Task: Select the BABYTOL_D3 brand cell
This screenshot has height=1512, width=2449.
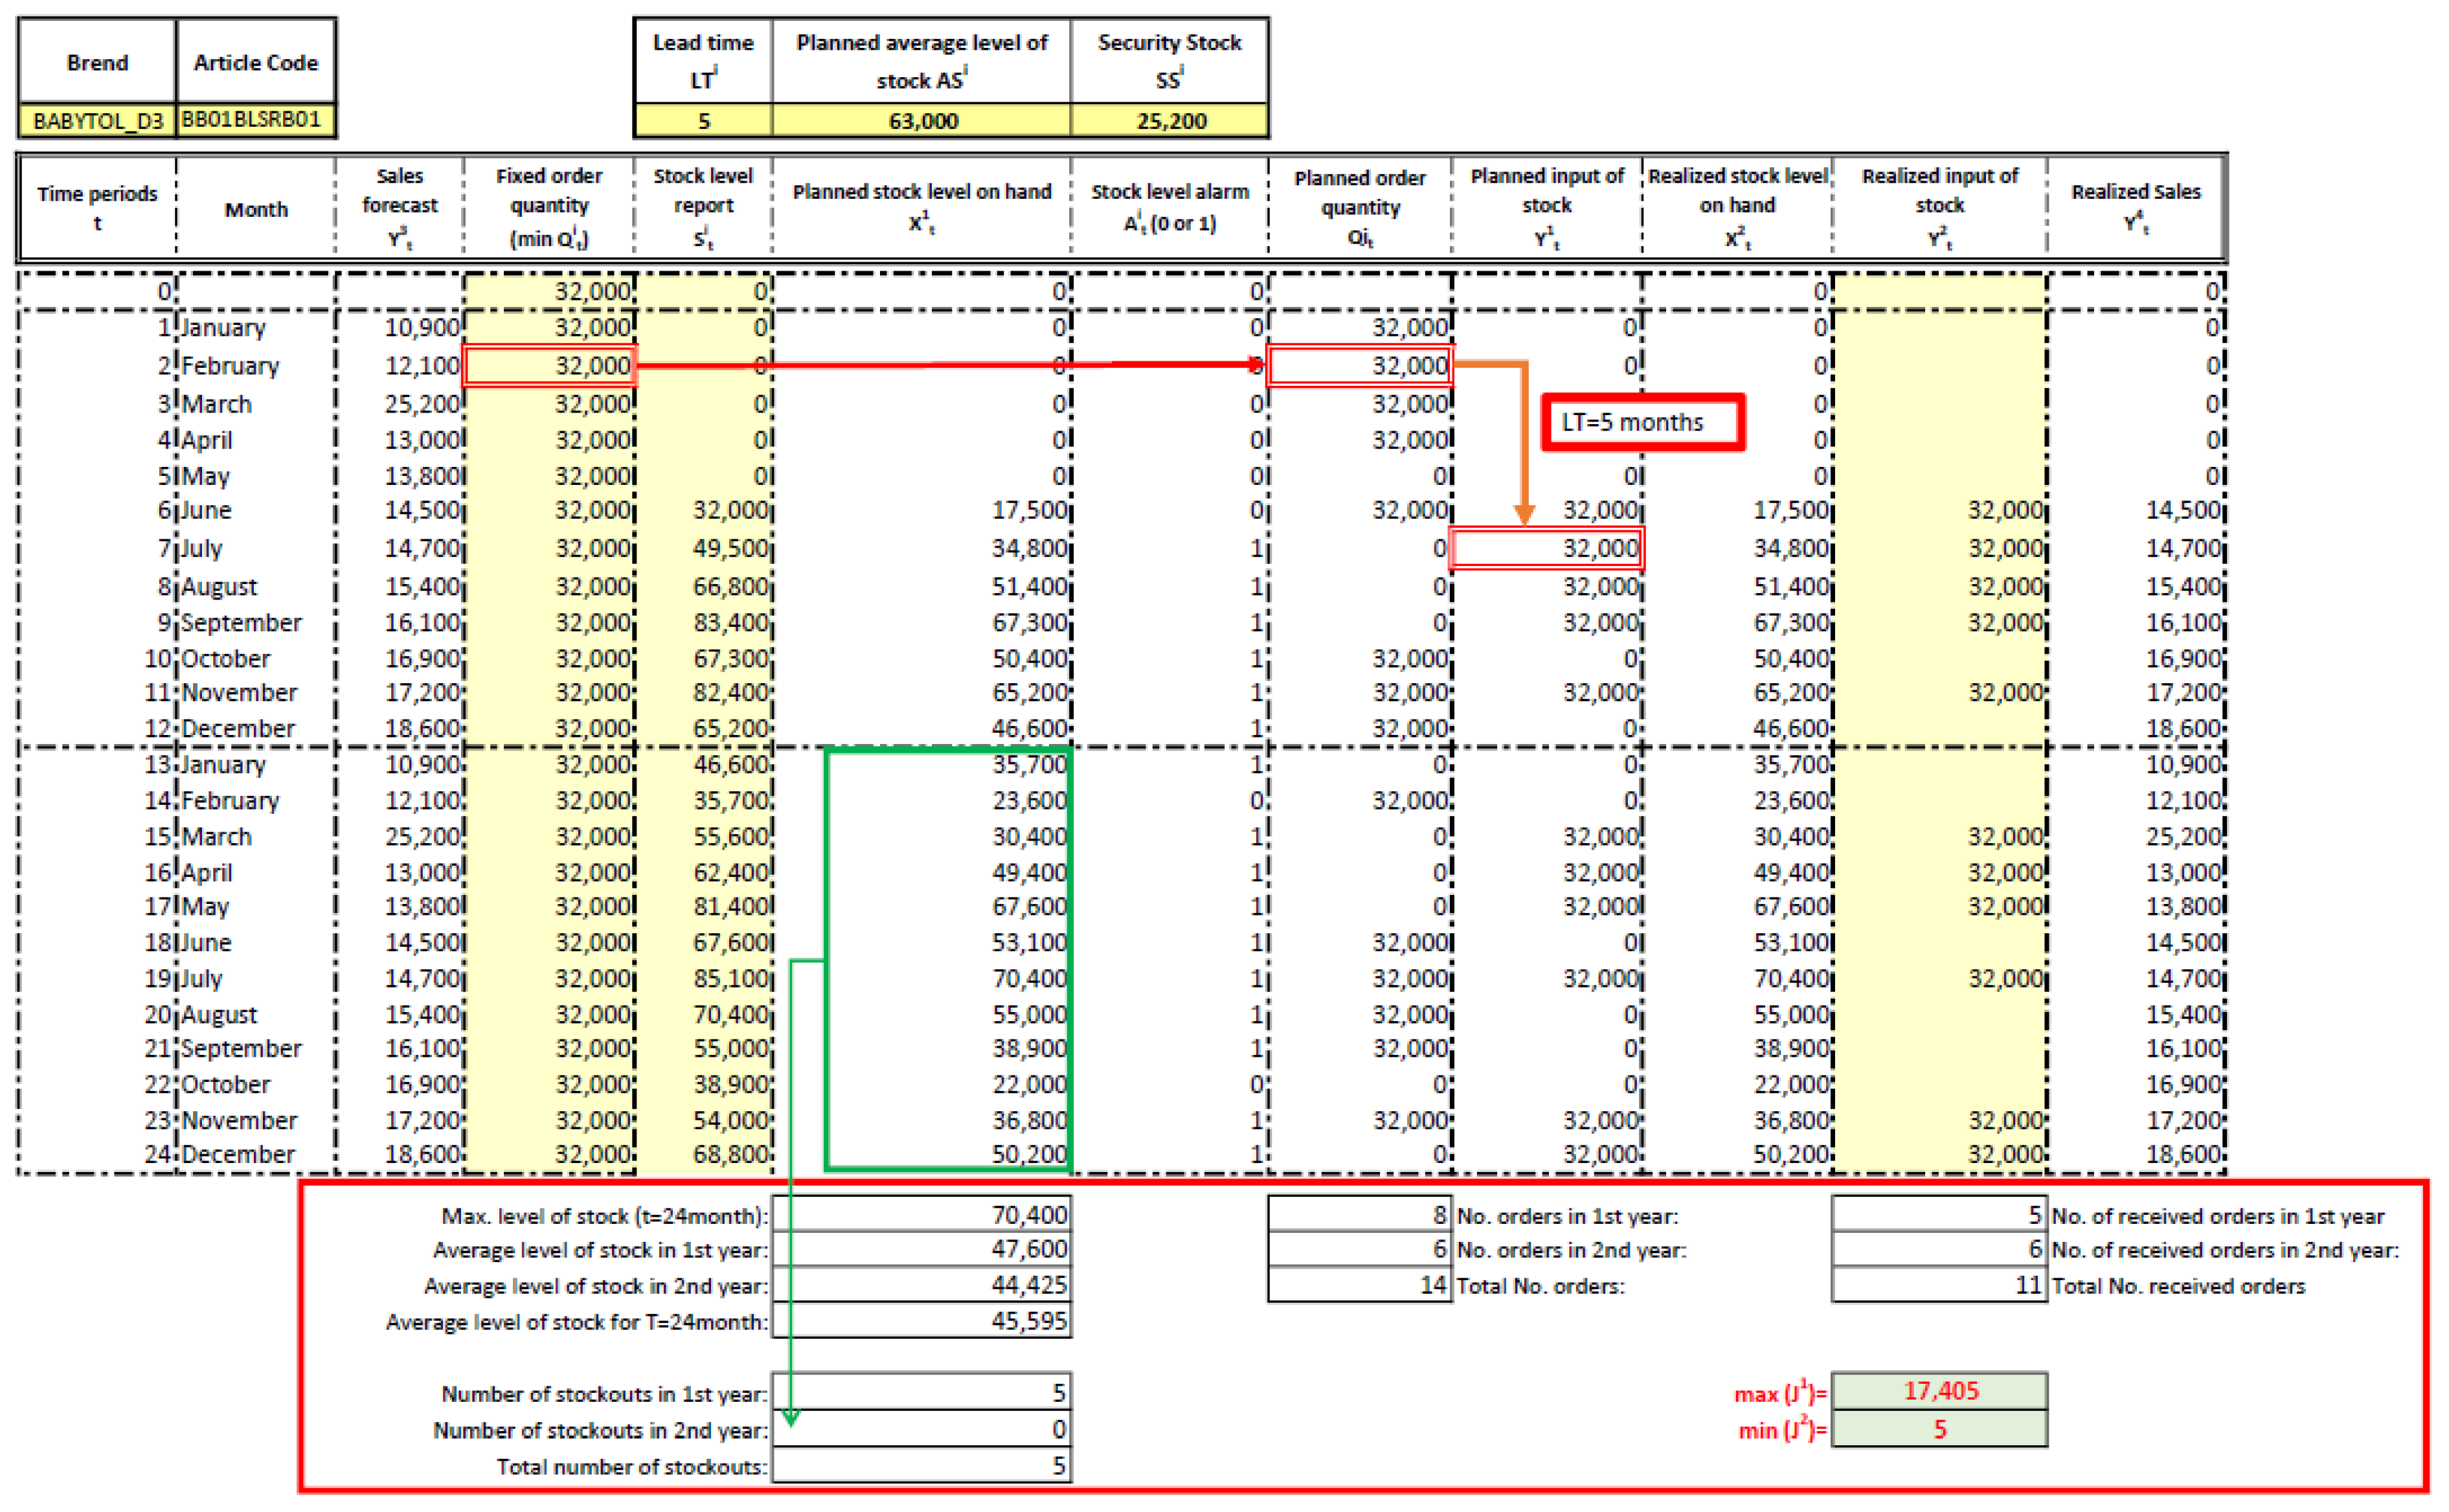Action: 97,121
